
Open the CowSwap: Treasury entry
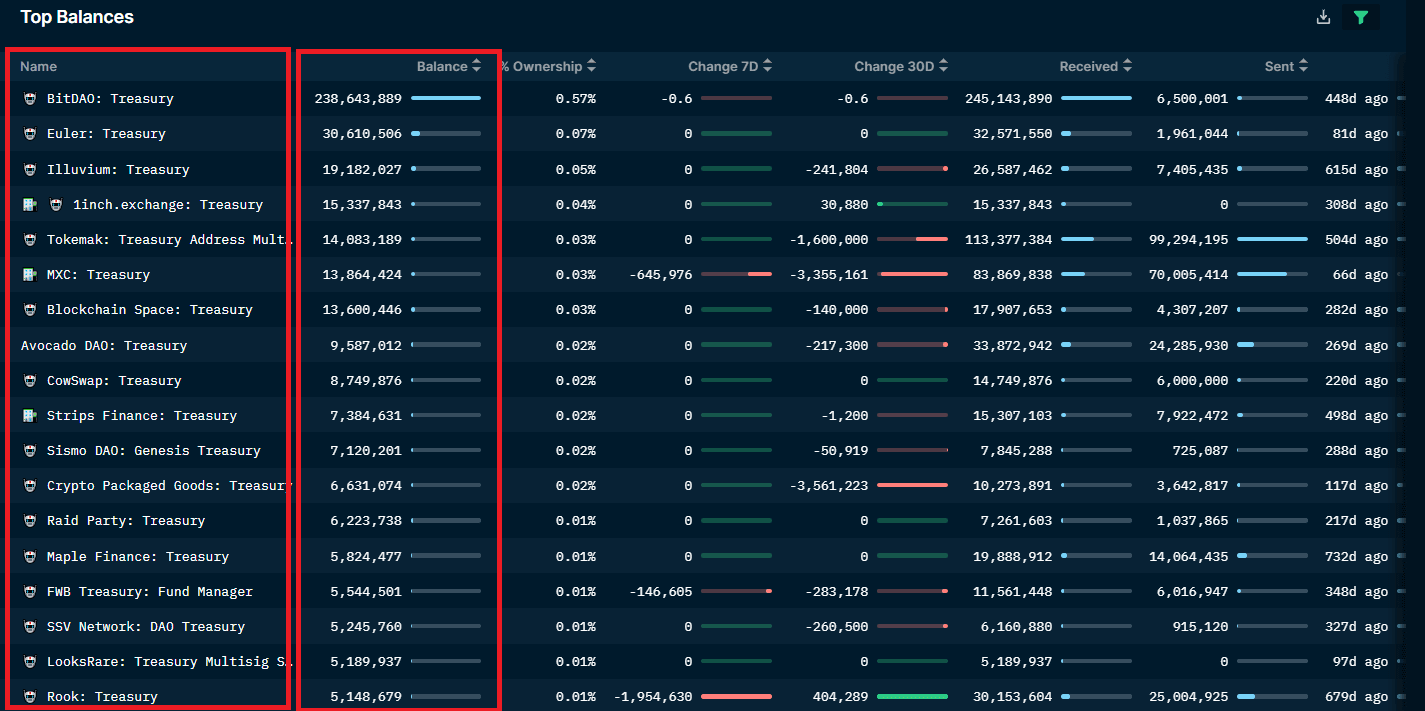pos(114,381)
